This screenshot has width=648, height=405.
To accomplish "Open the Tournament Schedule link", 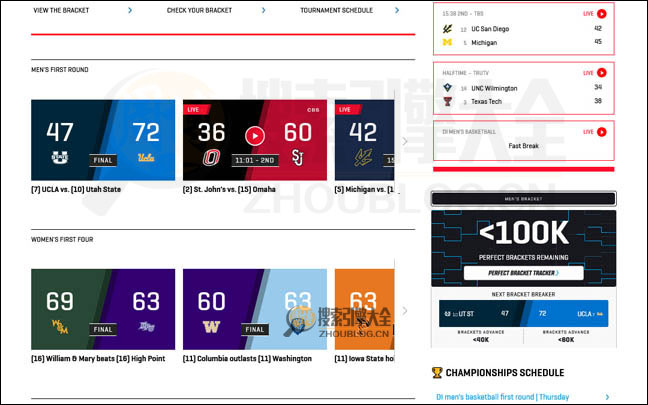I will (336, 10).
